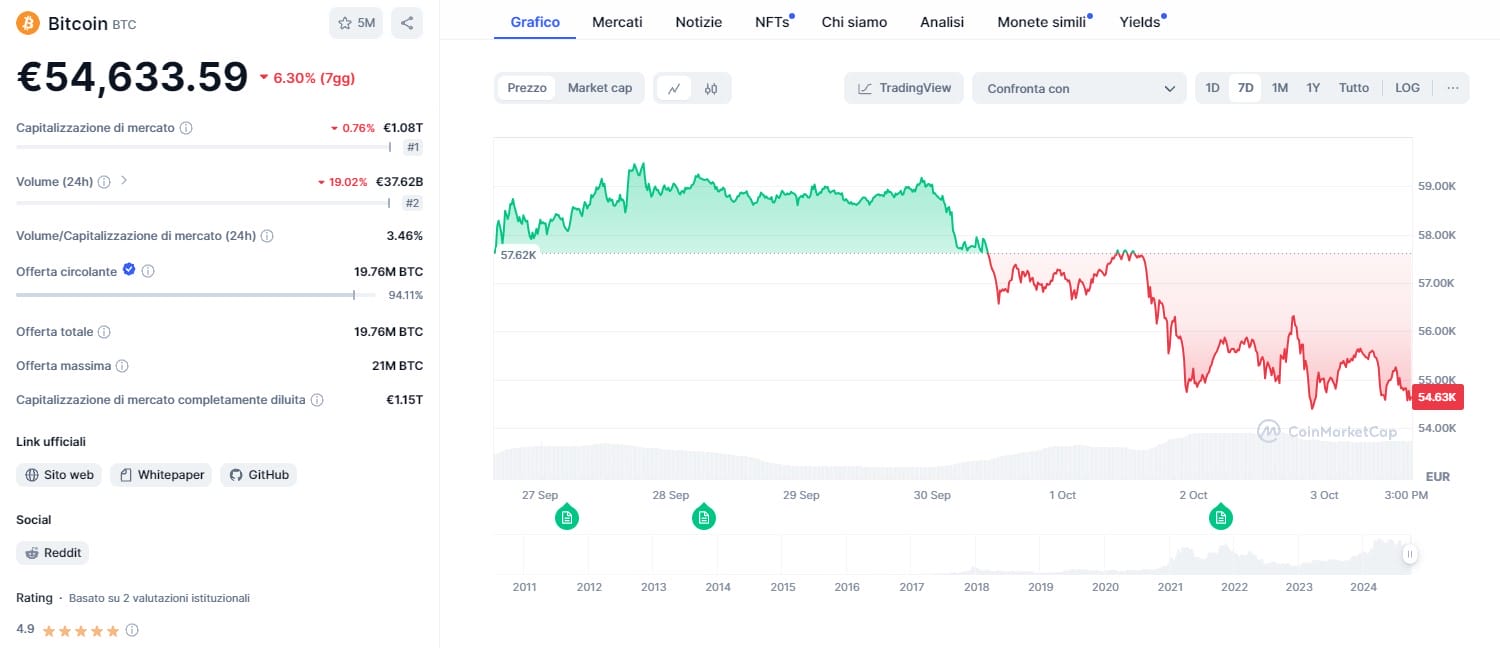Open the Analisi tab
The width and height of the screenshot is (1500, 648).
pyautogui.click(x=942, y=22)
